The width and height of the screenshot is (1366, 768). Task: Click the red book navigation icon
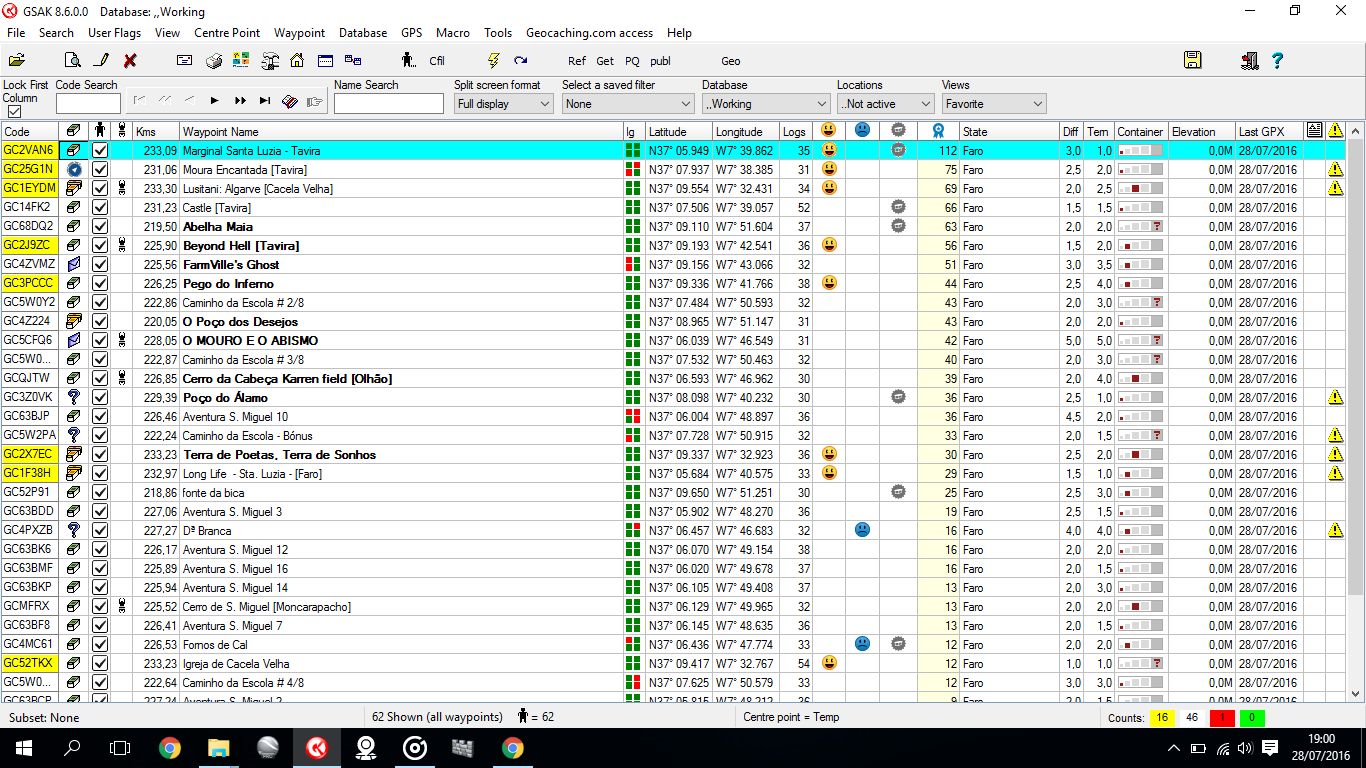(x=290, y=101)
